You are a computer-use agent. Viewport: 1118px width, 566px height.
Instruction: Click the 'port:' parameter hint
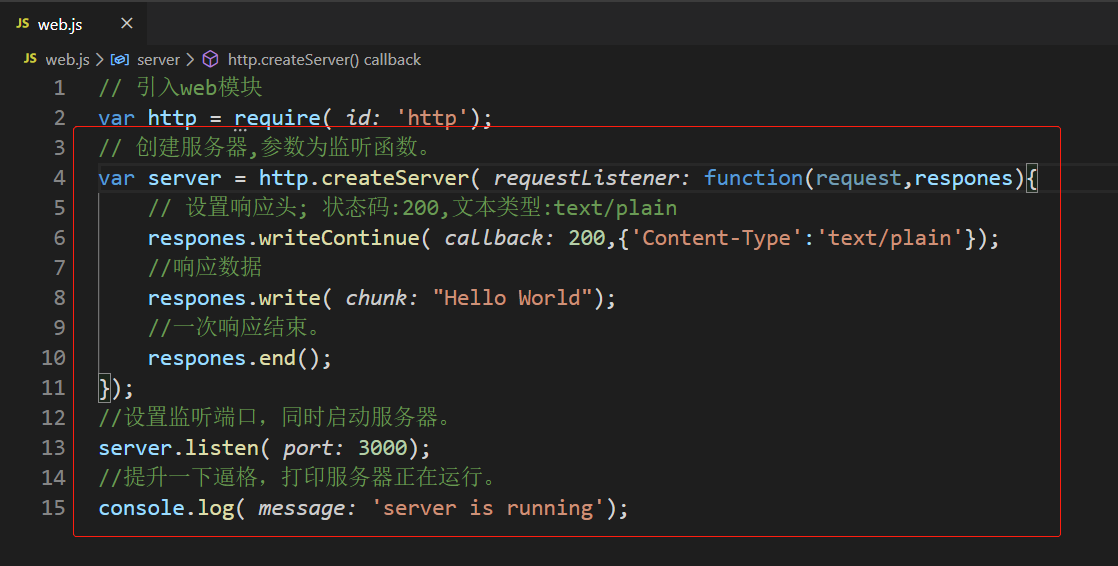314,448
